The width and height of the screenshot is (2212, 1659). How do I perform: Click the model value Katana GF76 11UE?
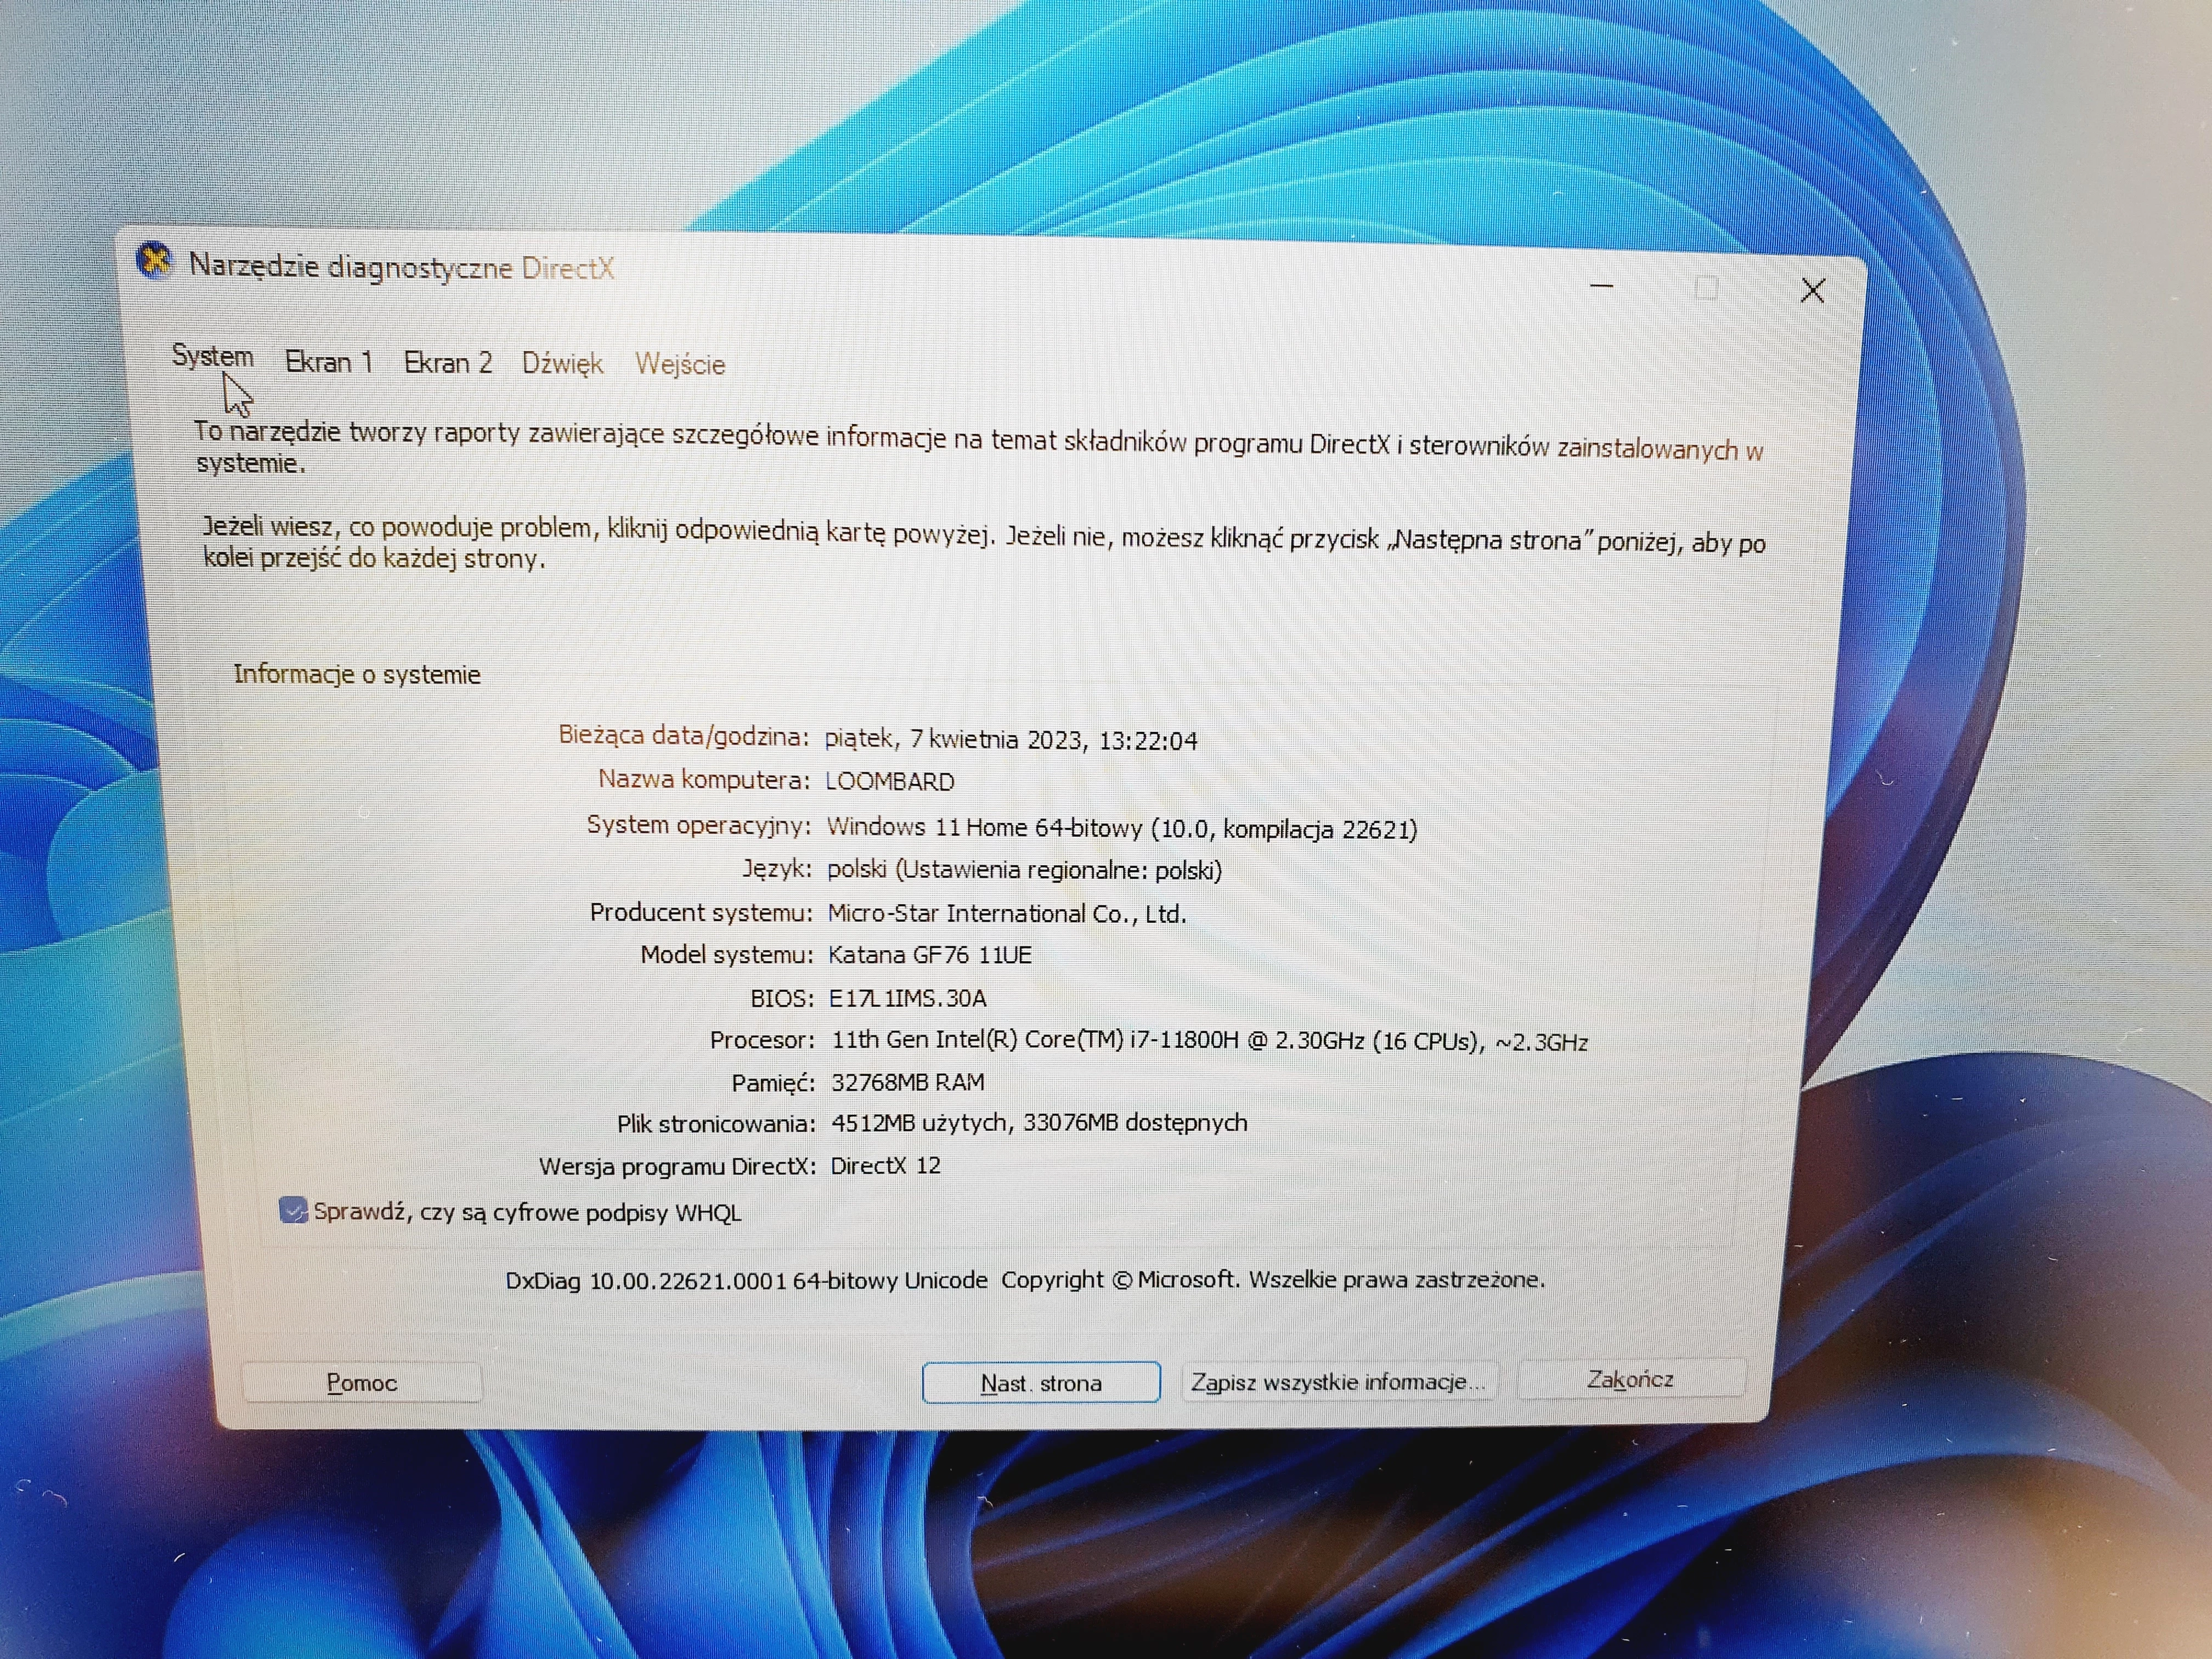(930, 954)
